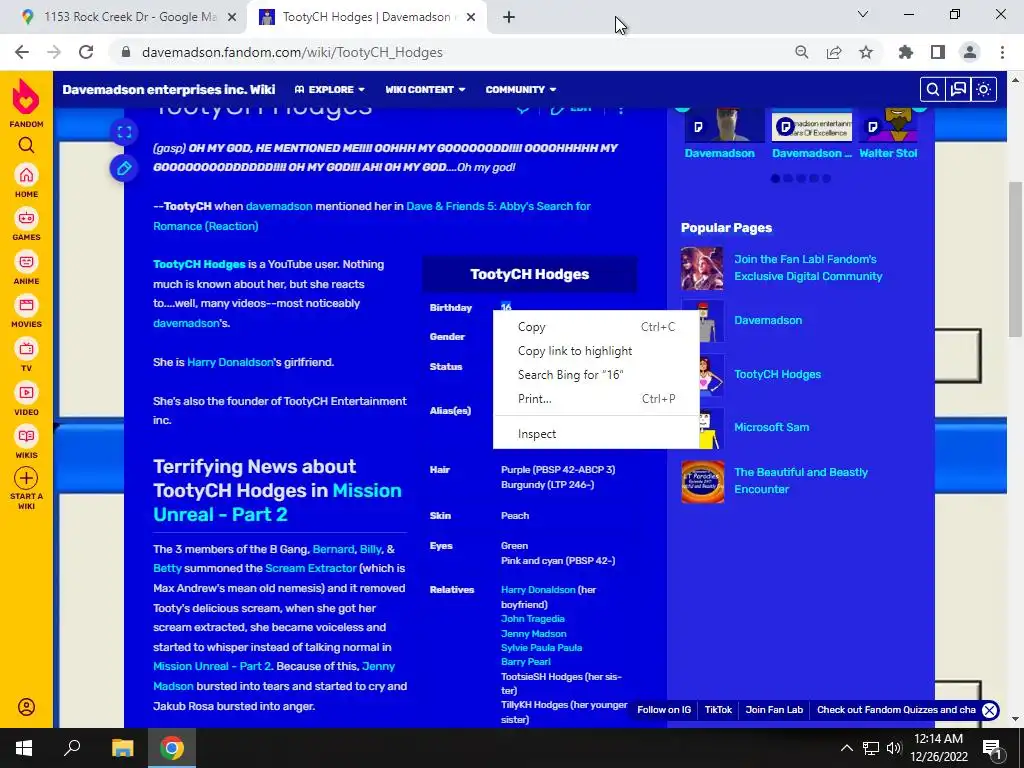1024x768 pixels.
Task: Open the Movies section icon
Action: pos(26,305)
